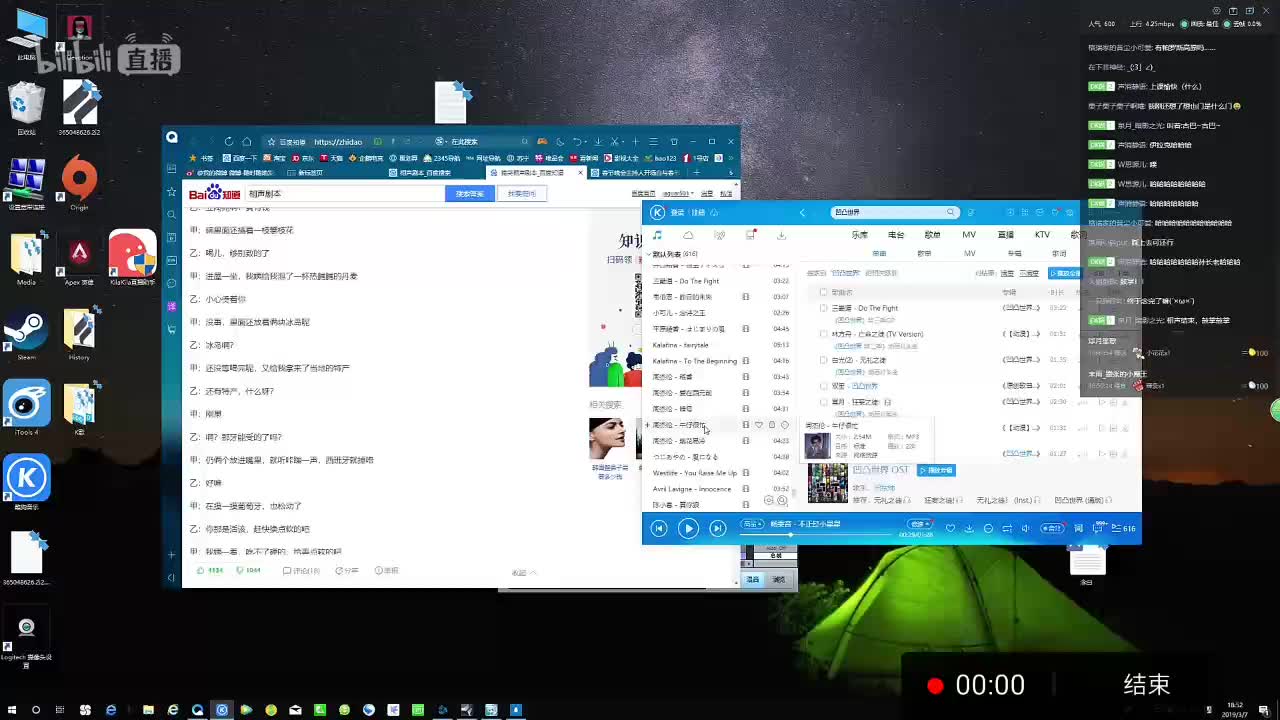Screen dimensions: 1280x720
Task: Toggle volume icon in Kugou player bar
Action: [x=1026, y=528]
